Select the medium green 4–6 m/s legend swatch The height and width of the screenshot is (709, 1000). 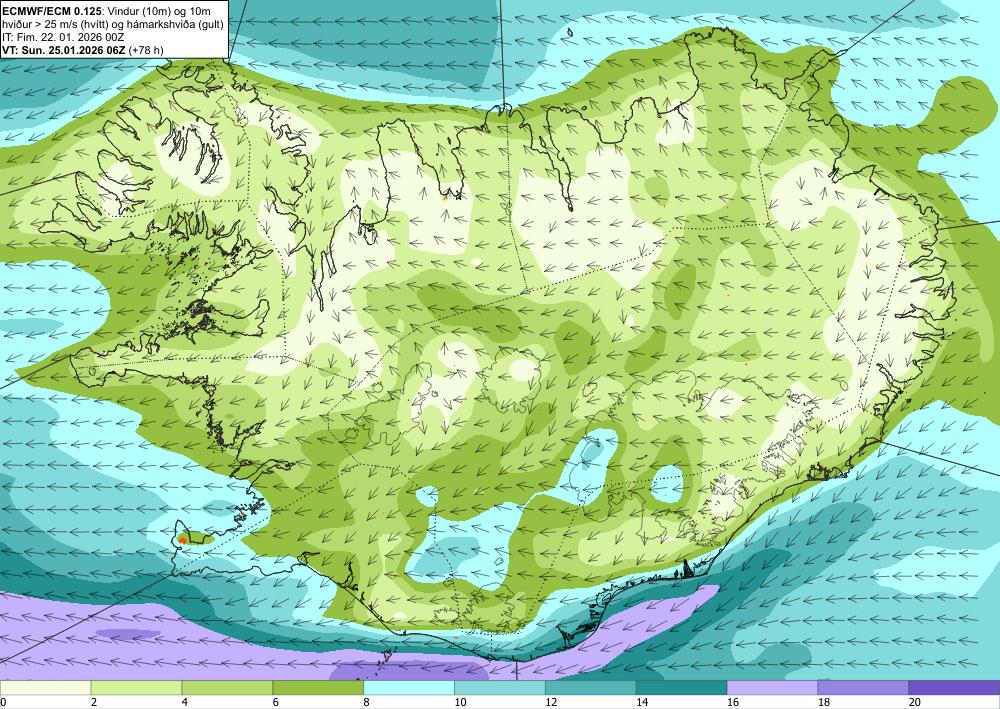(227, 688)
